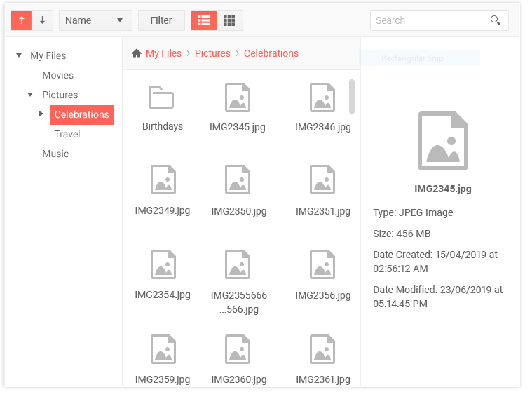The width and height of the screenshot is (529, 396).
Task: Click the large preview image thumbnail
Action: click(x=443, y=141)
